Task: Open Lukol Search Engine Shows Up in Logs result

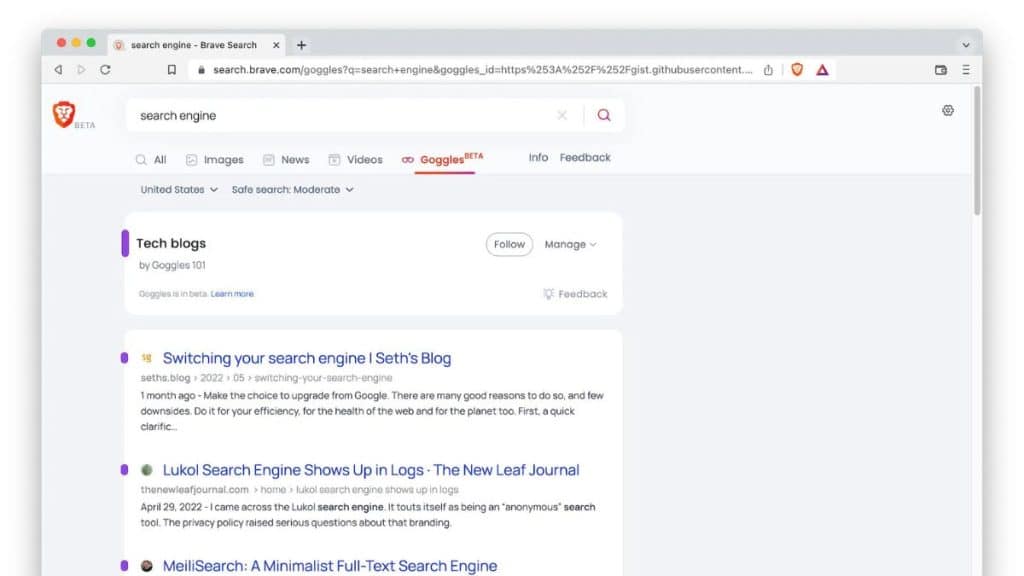Action: pos(371,470)
